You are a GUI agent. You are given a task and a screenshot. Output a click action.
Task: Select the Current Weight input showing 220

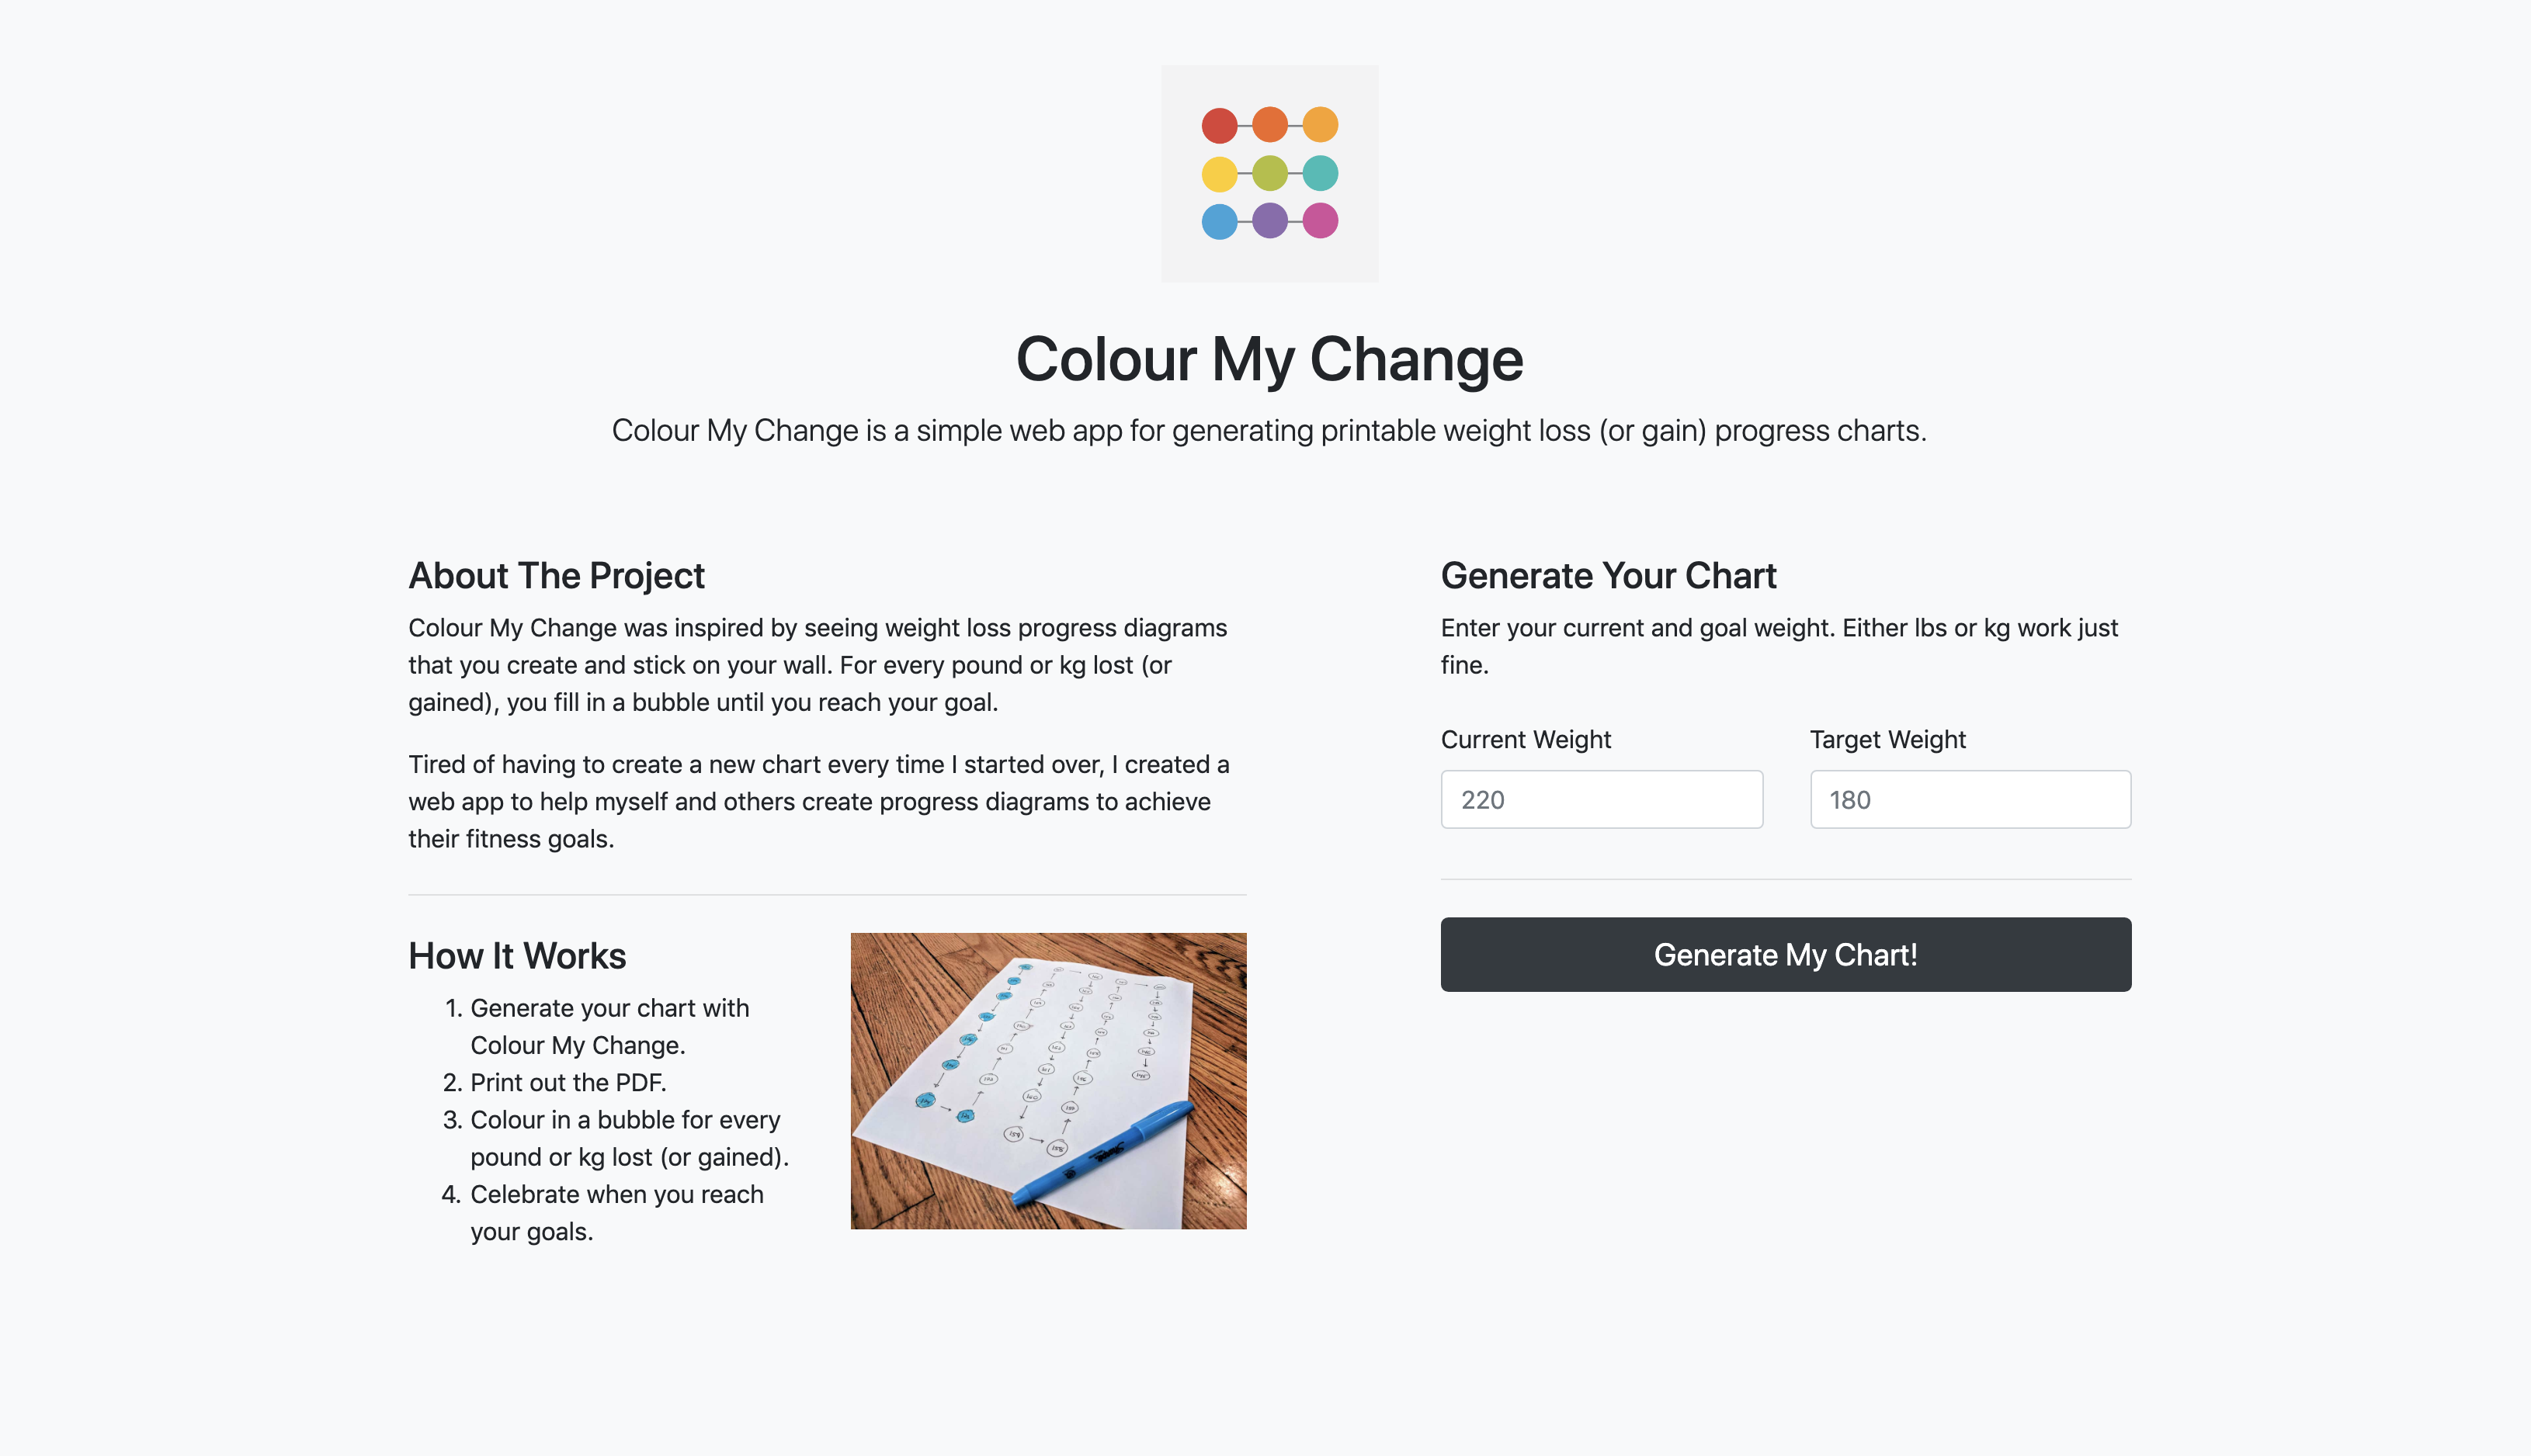pyautogui.click(x=1601, y=799)
